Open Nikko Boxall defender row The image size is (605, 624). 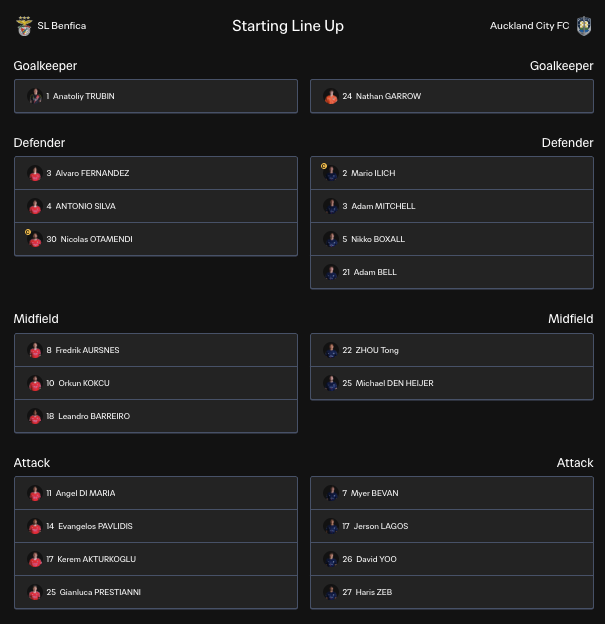[x=452, y=239]
